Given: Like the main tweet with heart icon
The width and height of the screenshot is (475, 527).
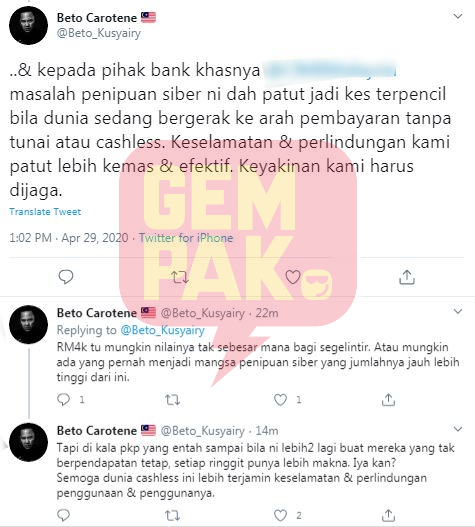Looking at the screenshot, I should 293,277.
